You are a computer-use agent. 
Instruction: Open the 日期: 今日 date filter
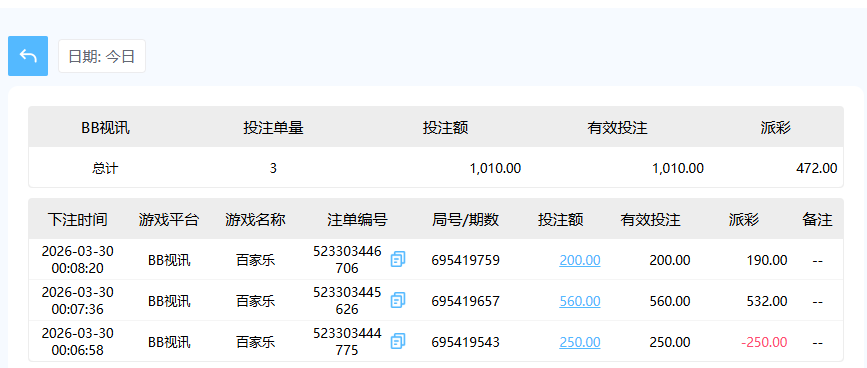point(102,56)
